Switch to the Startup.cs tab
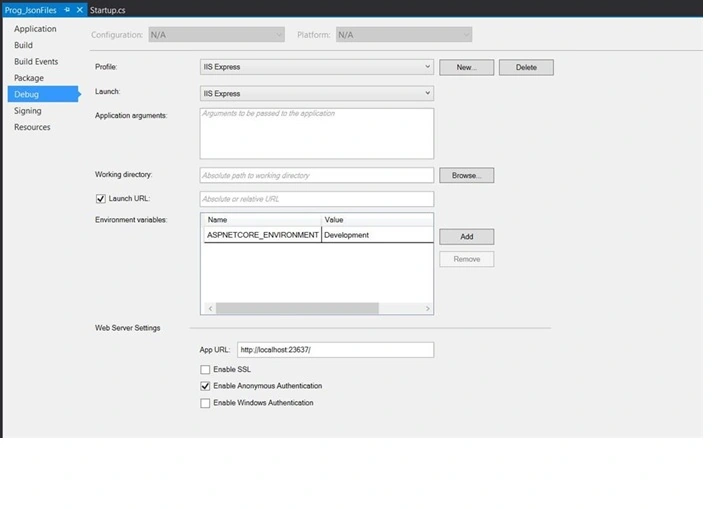Screen dimensions: 720x509 107,10
